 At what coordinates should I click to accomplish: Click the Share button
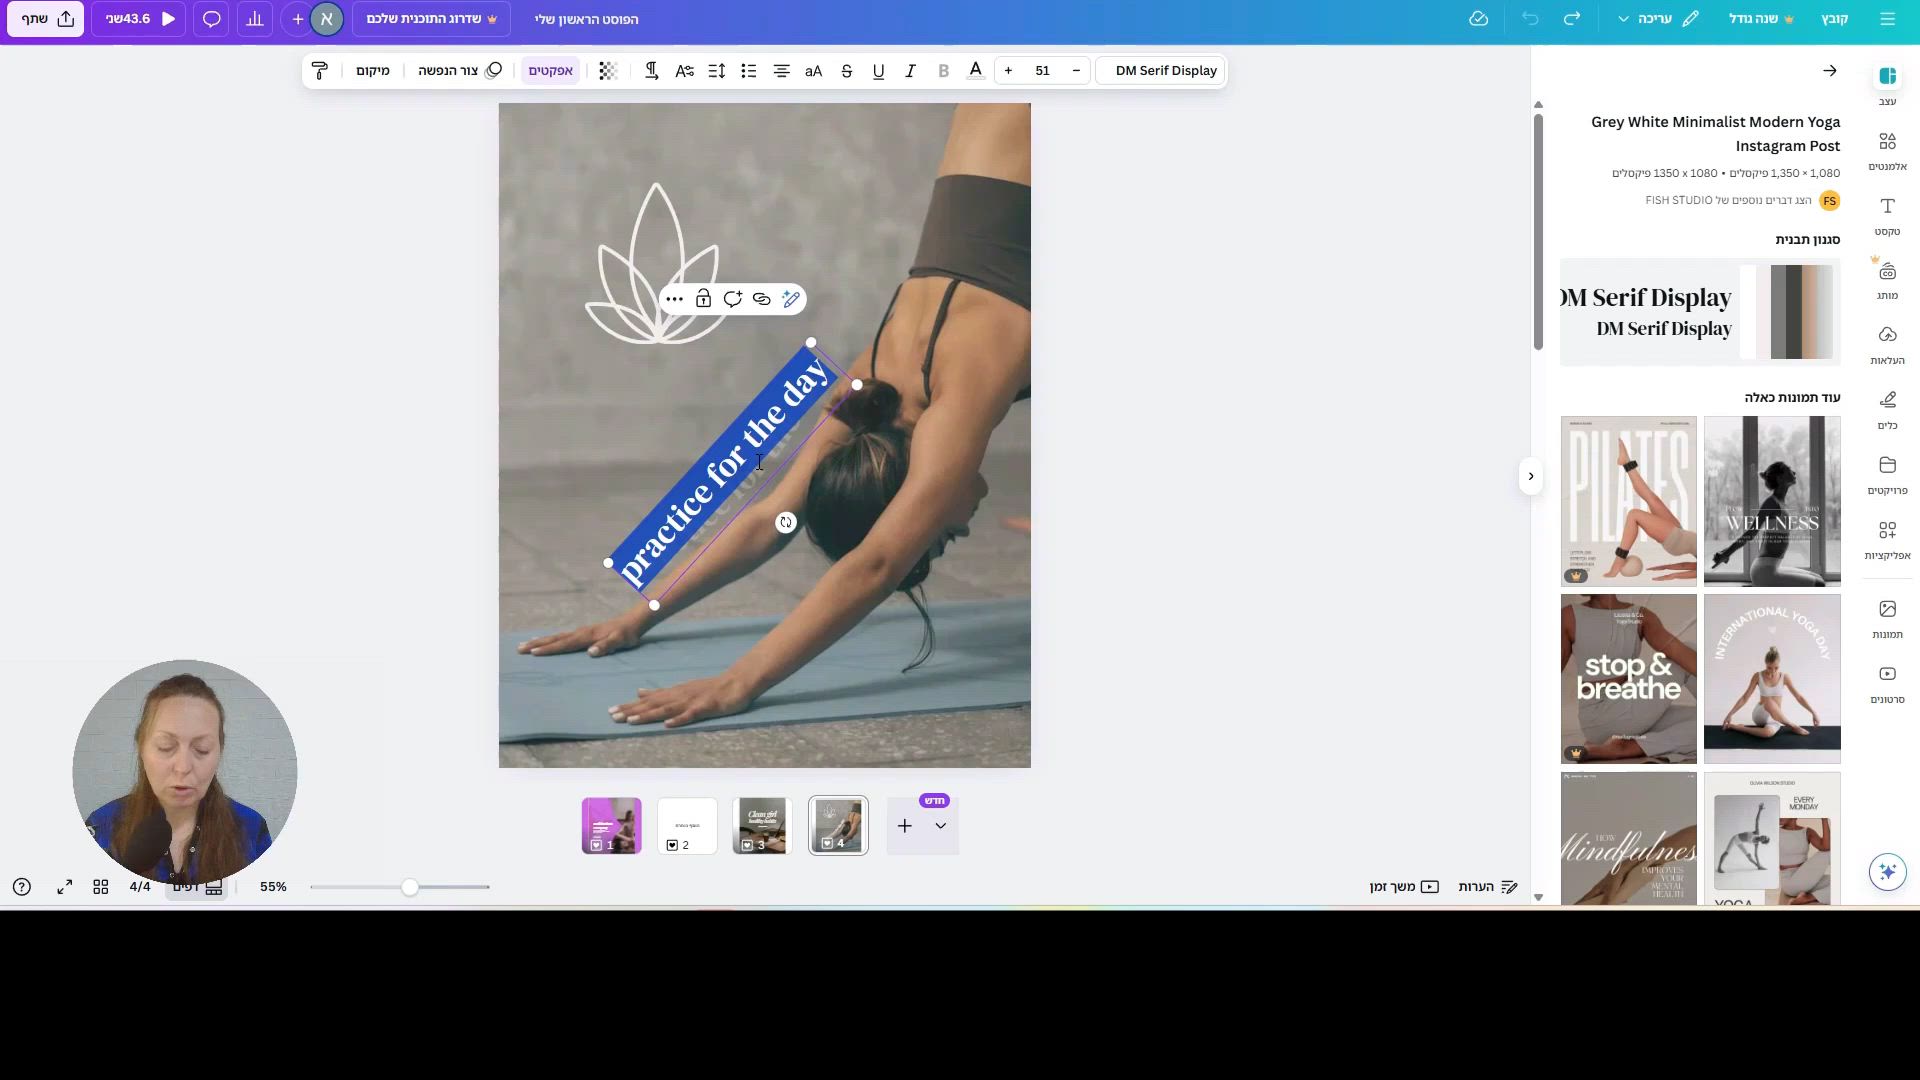tap(46, 19)
